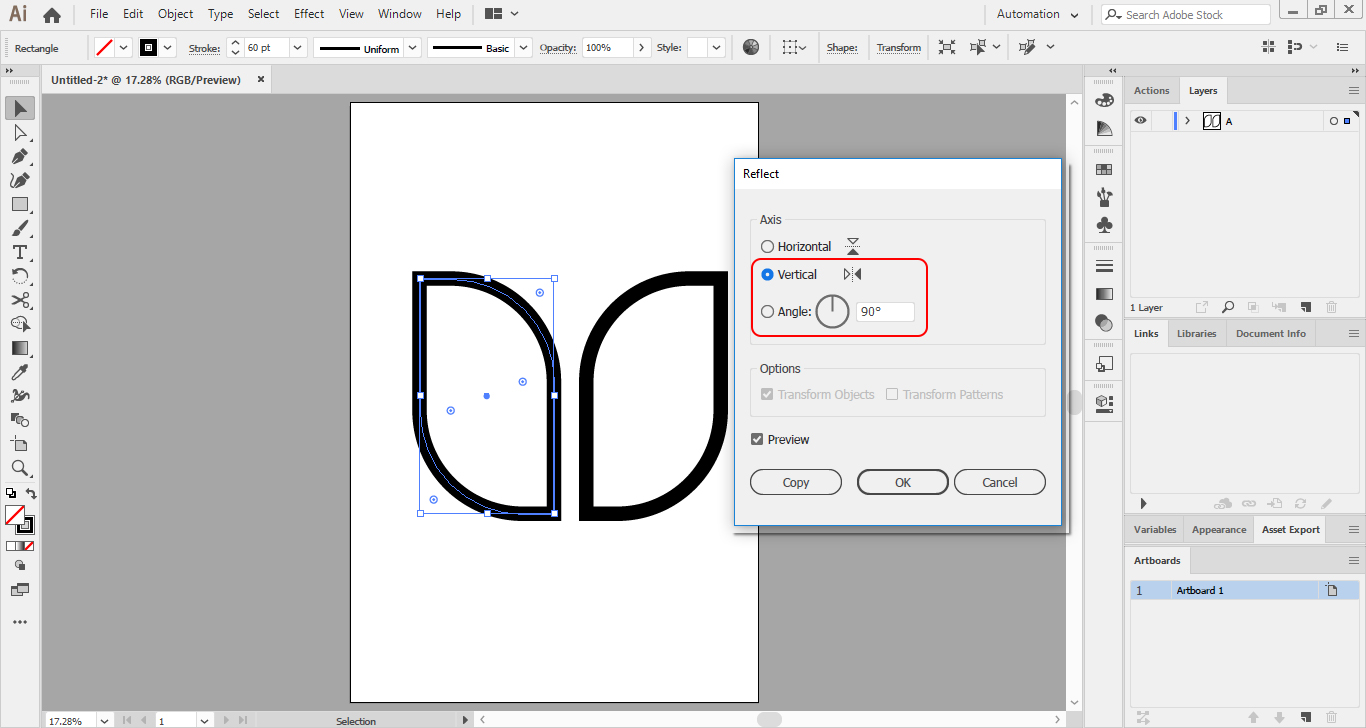The image size is (1366, 728).
Task: Open the fill color dropdown arrow
Action: (125, 47)
